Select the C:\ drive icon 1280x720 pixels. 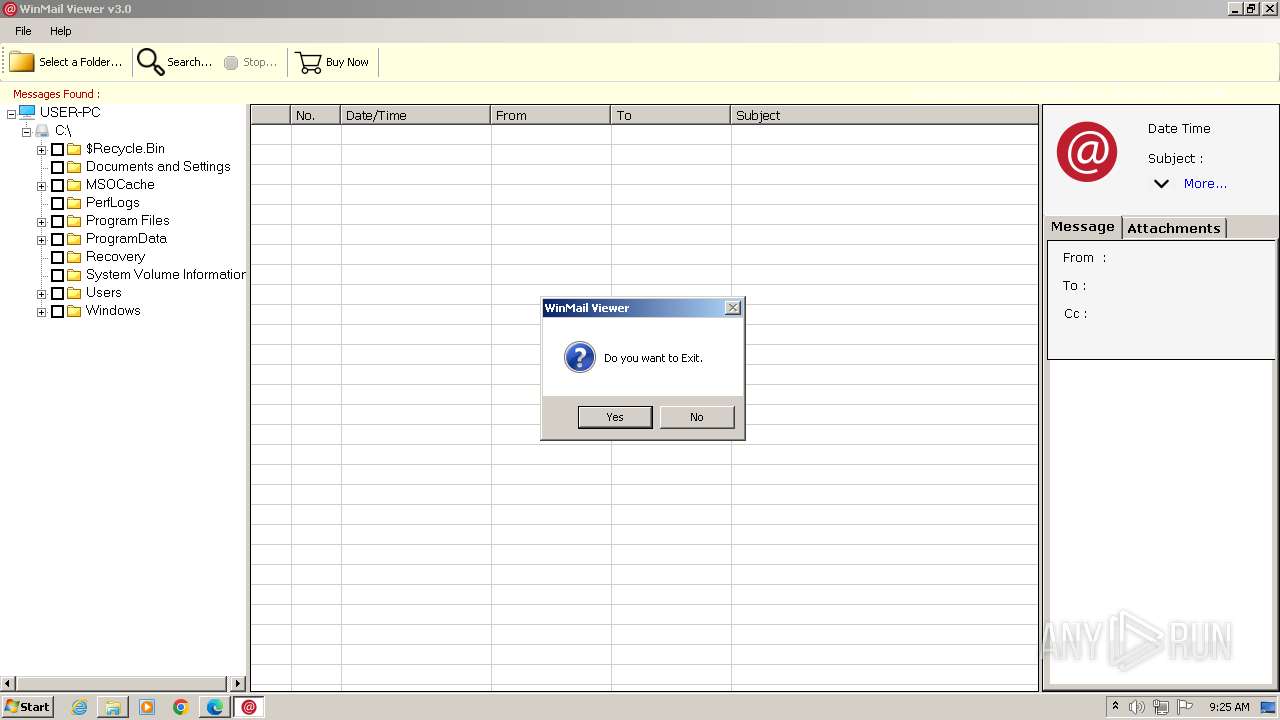42,131
